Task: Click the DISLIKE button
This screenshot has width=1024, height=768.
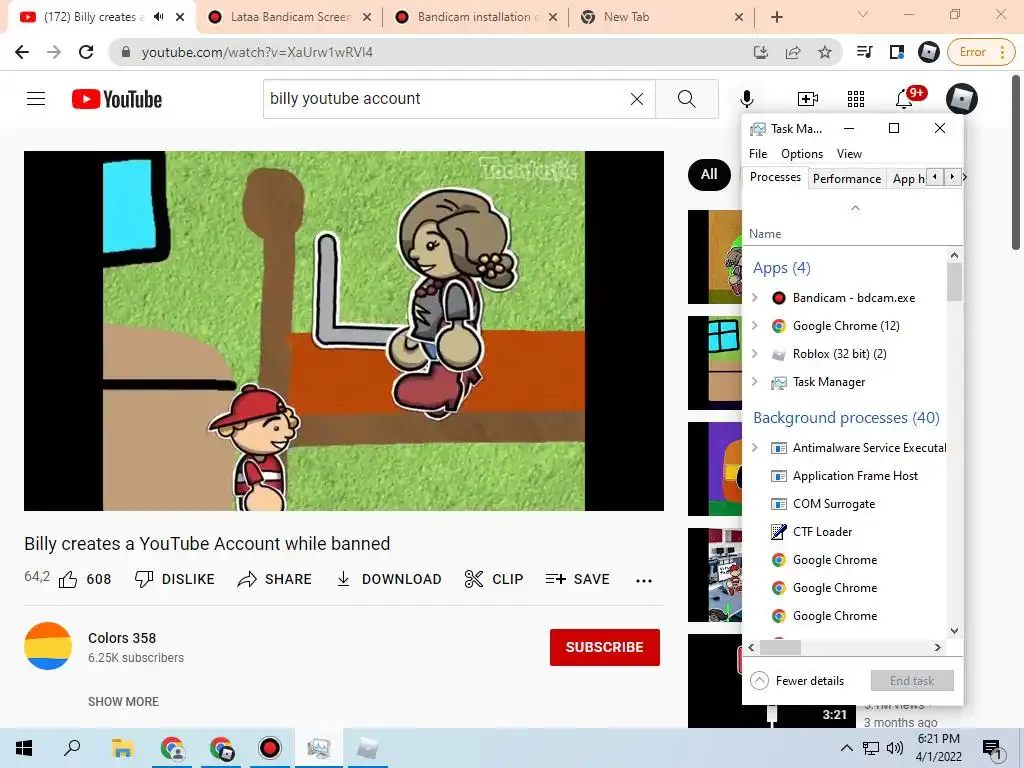Action: pyautogui.click(x=175, y=579)
